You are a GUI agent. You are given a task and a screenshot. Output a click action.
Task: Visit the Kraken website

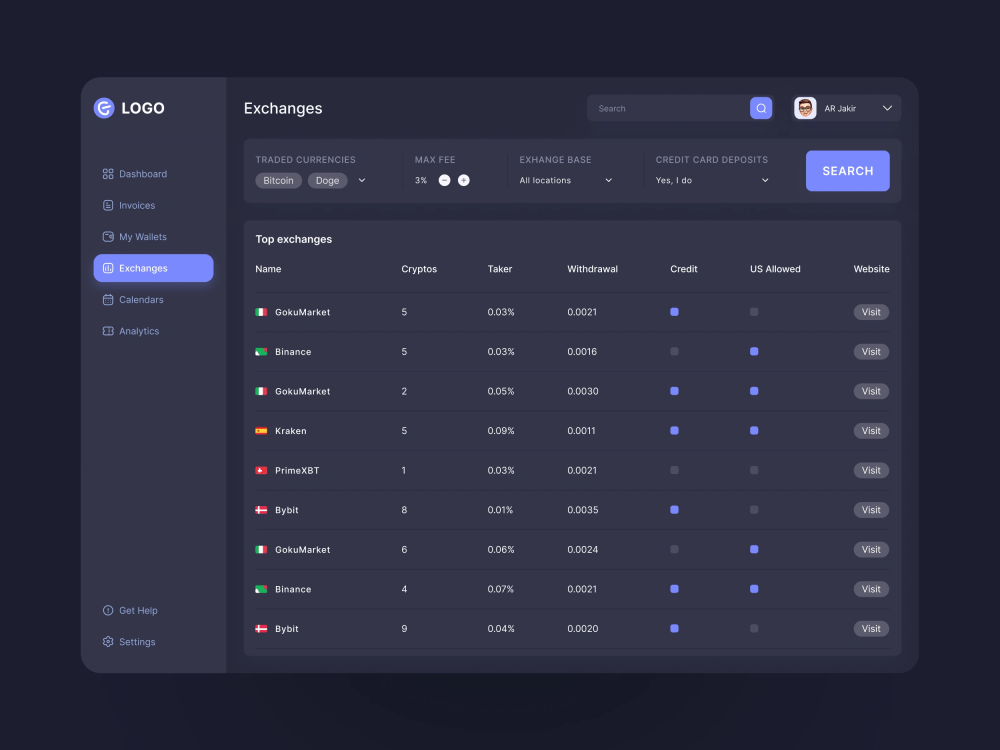pos(871,431)
